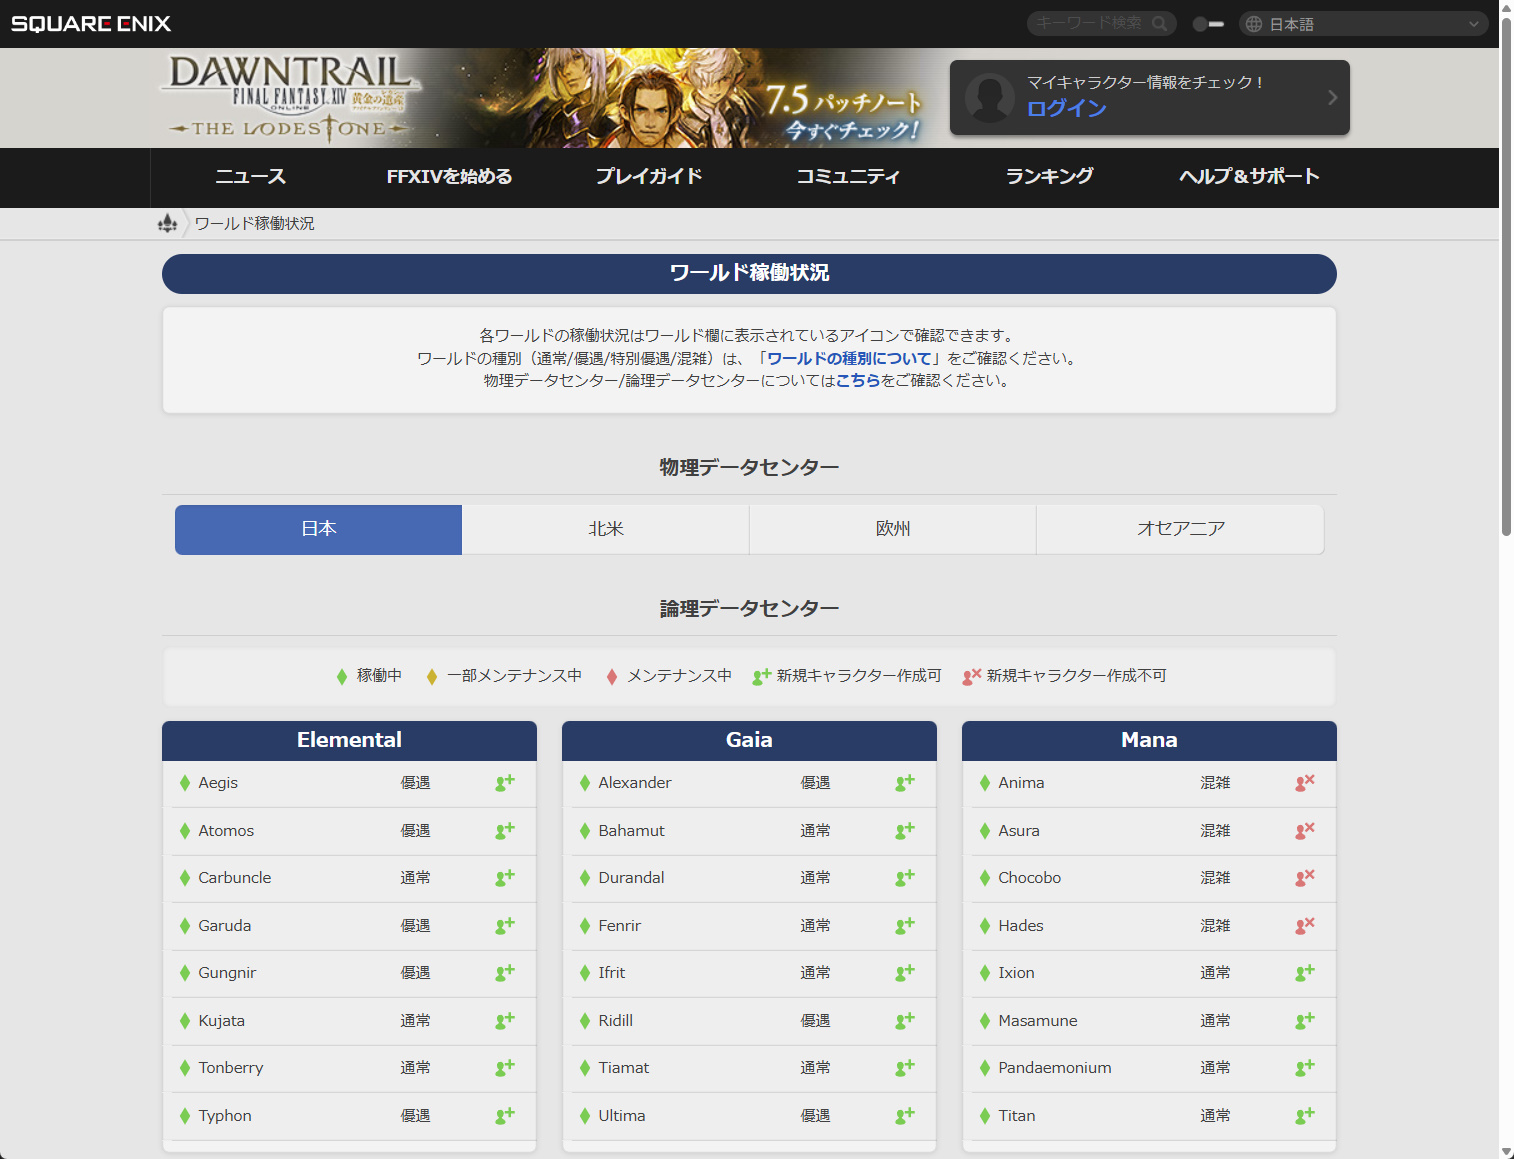This screenshot has width=1514, height=1159.
Task: Click the Atomos character creation available icon
Action: click(x=505, y=830)
